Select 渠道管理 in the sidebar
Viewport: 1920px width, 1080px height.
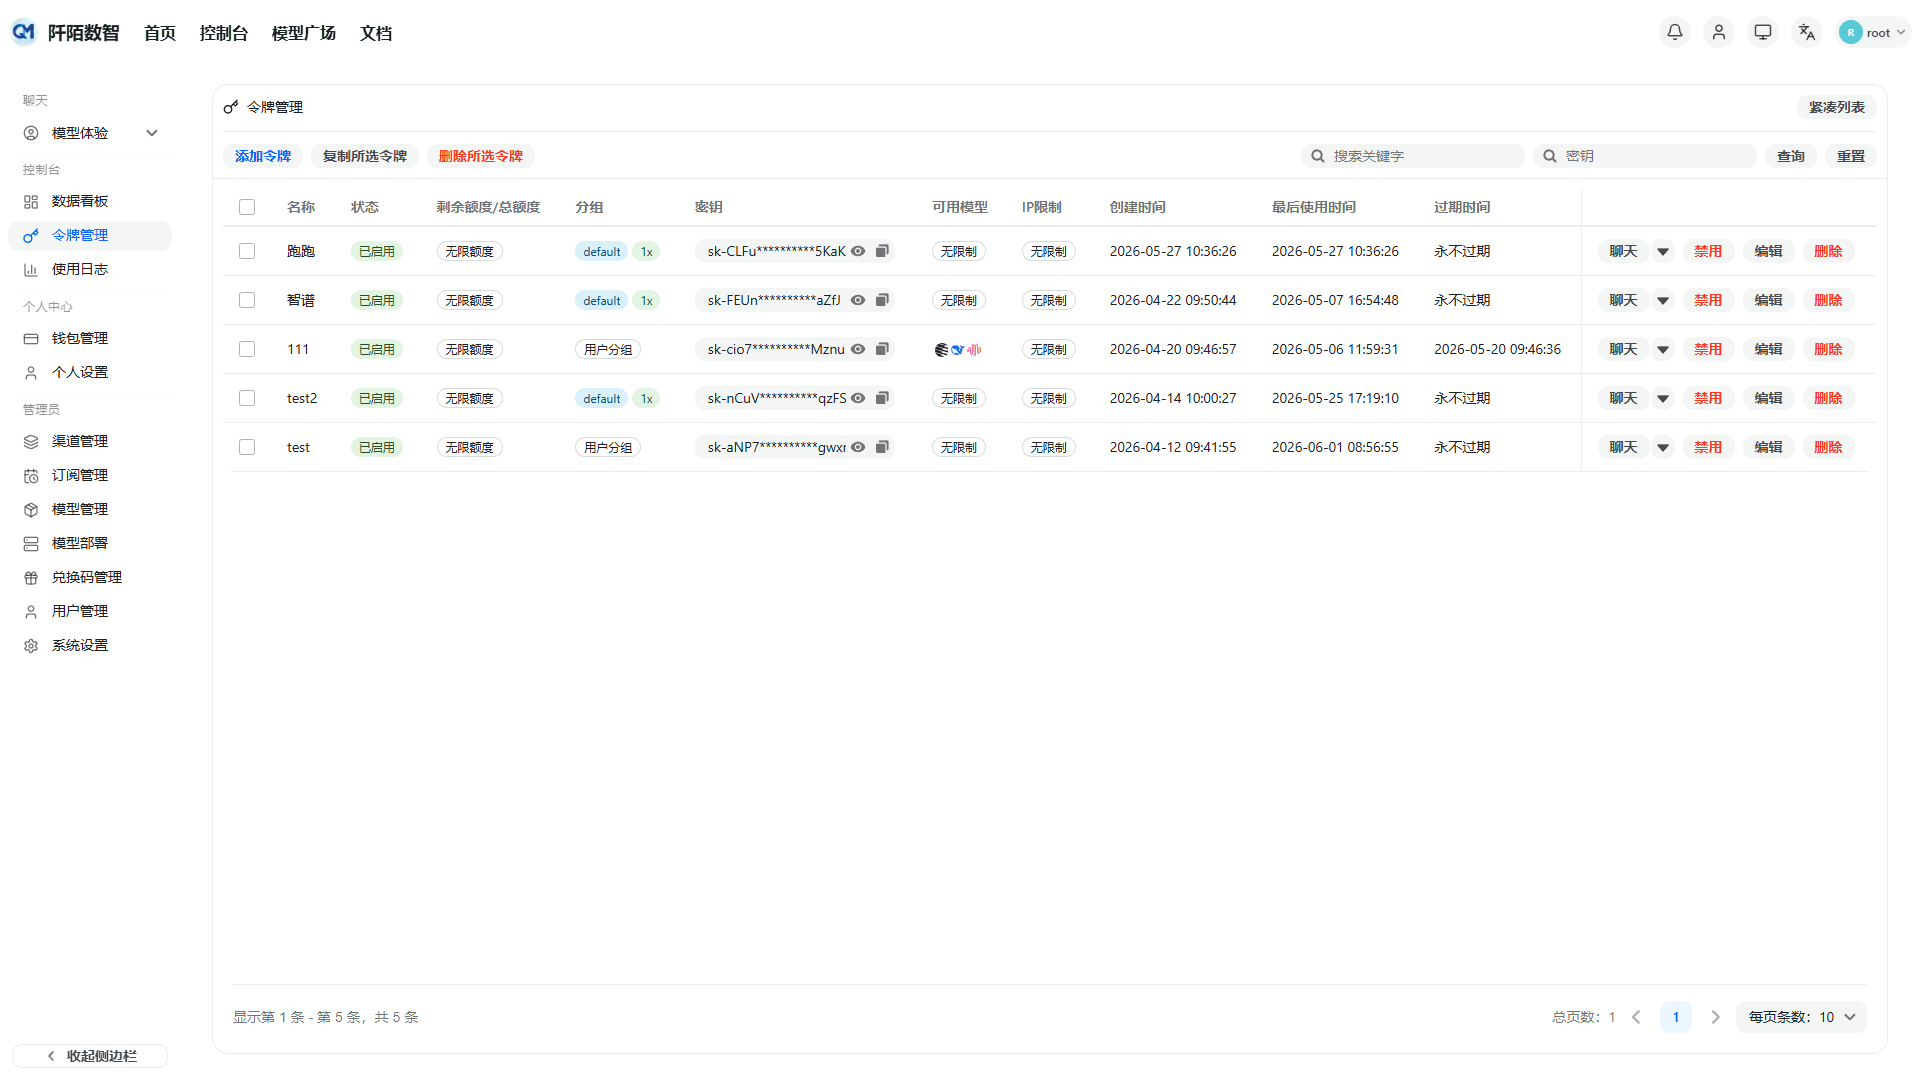tap(90, 441)
